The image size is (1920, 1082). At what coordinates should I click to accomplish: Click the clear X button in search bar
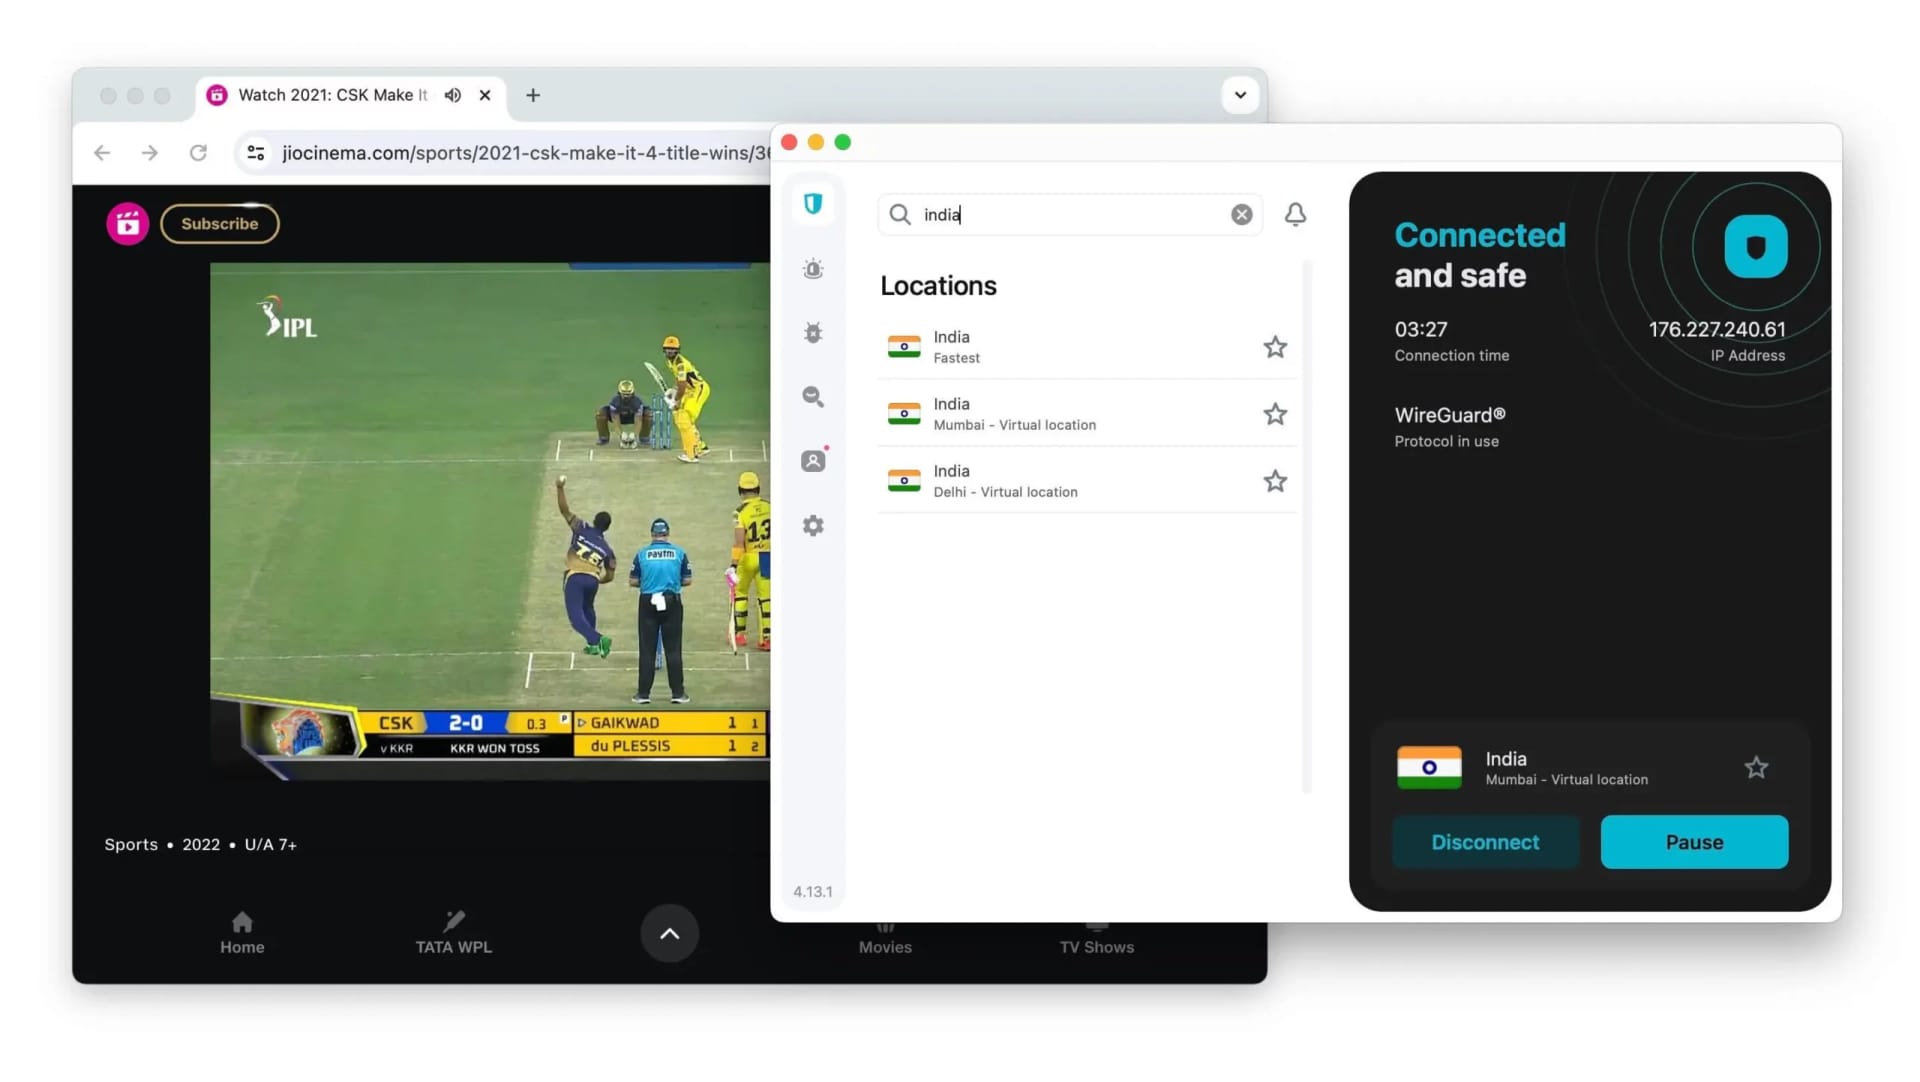tap(1241, 214)
